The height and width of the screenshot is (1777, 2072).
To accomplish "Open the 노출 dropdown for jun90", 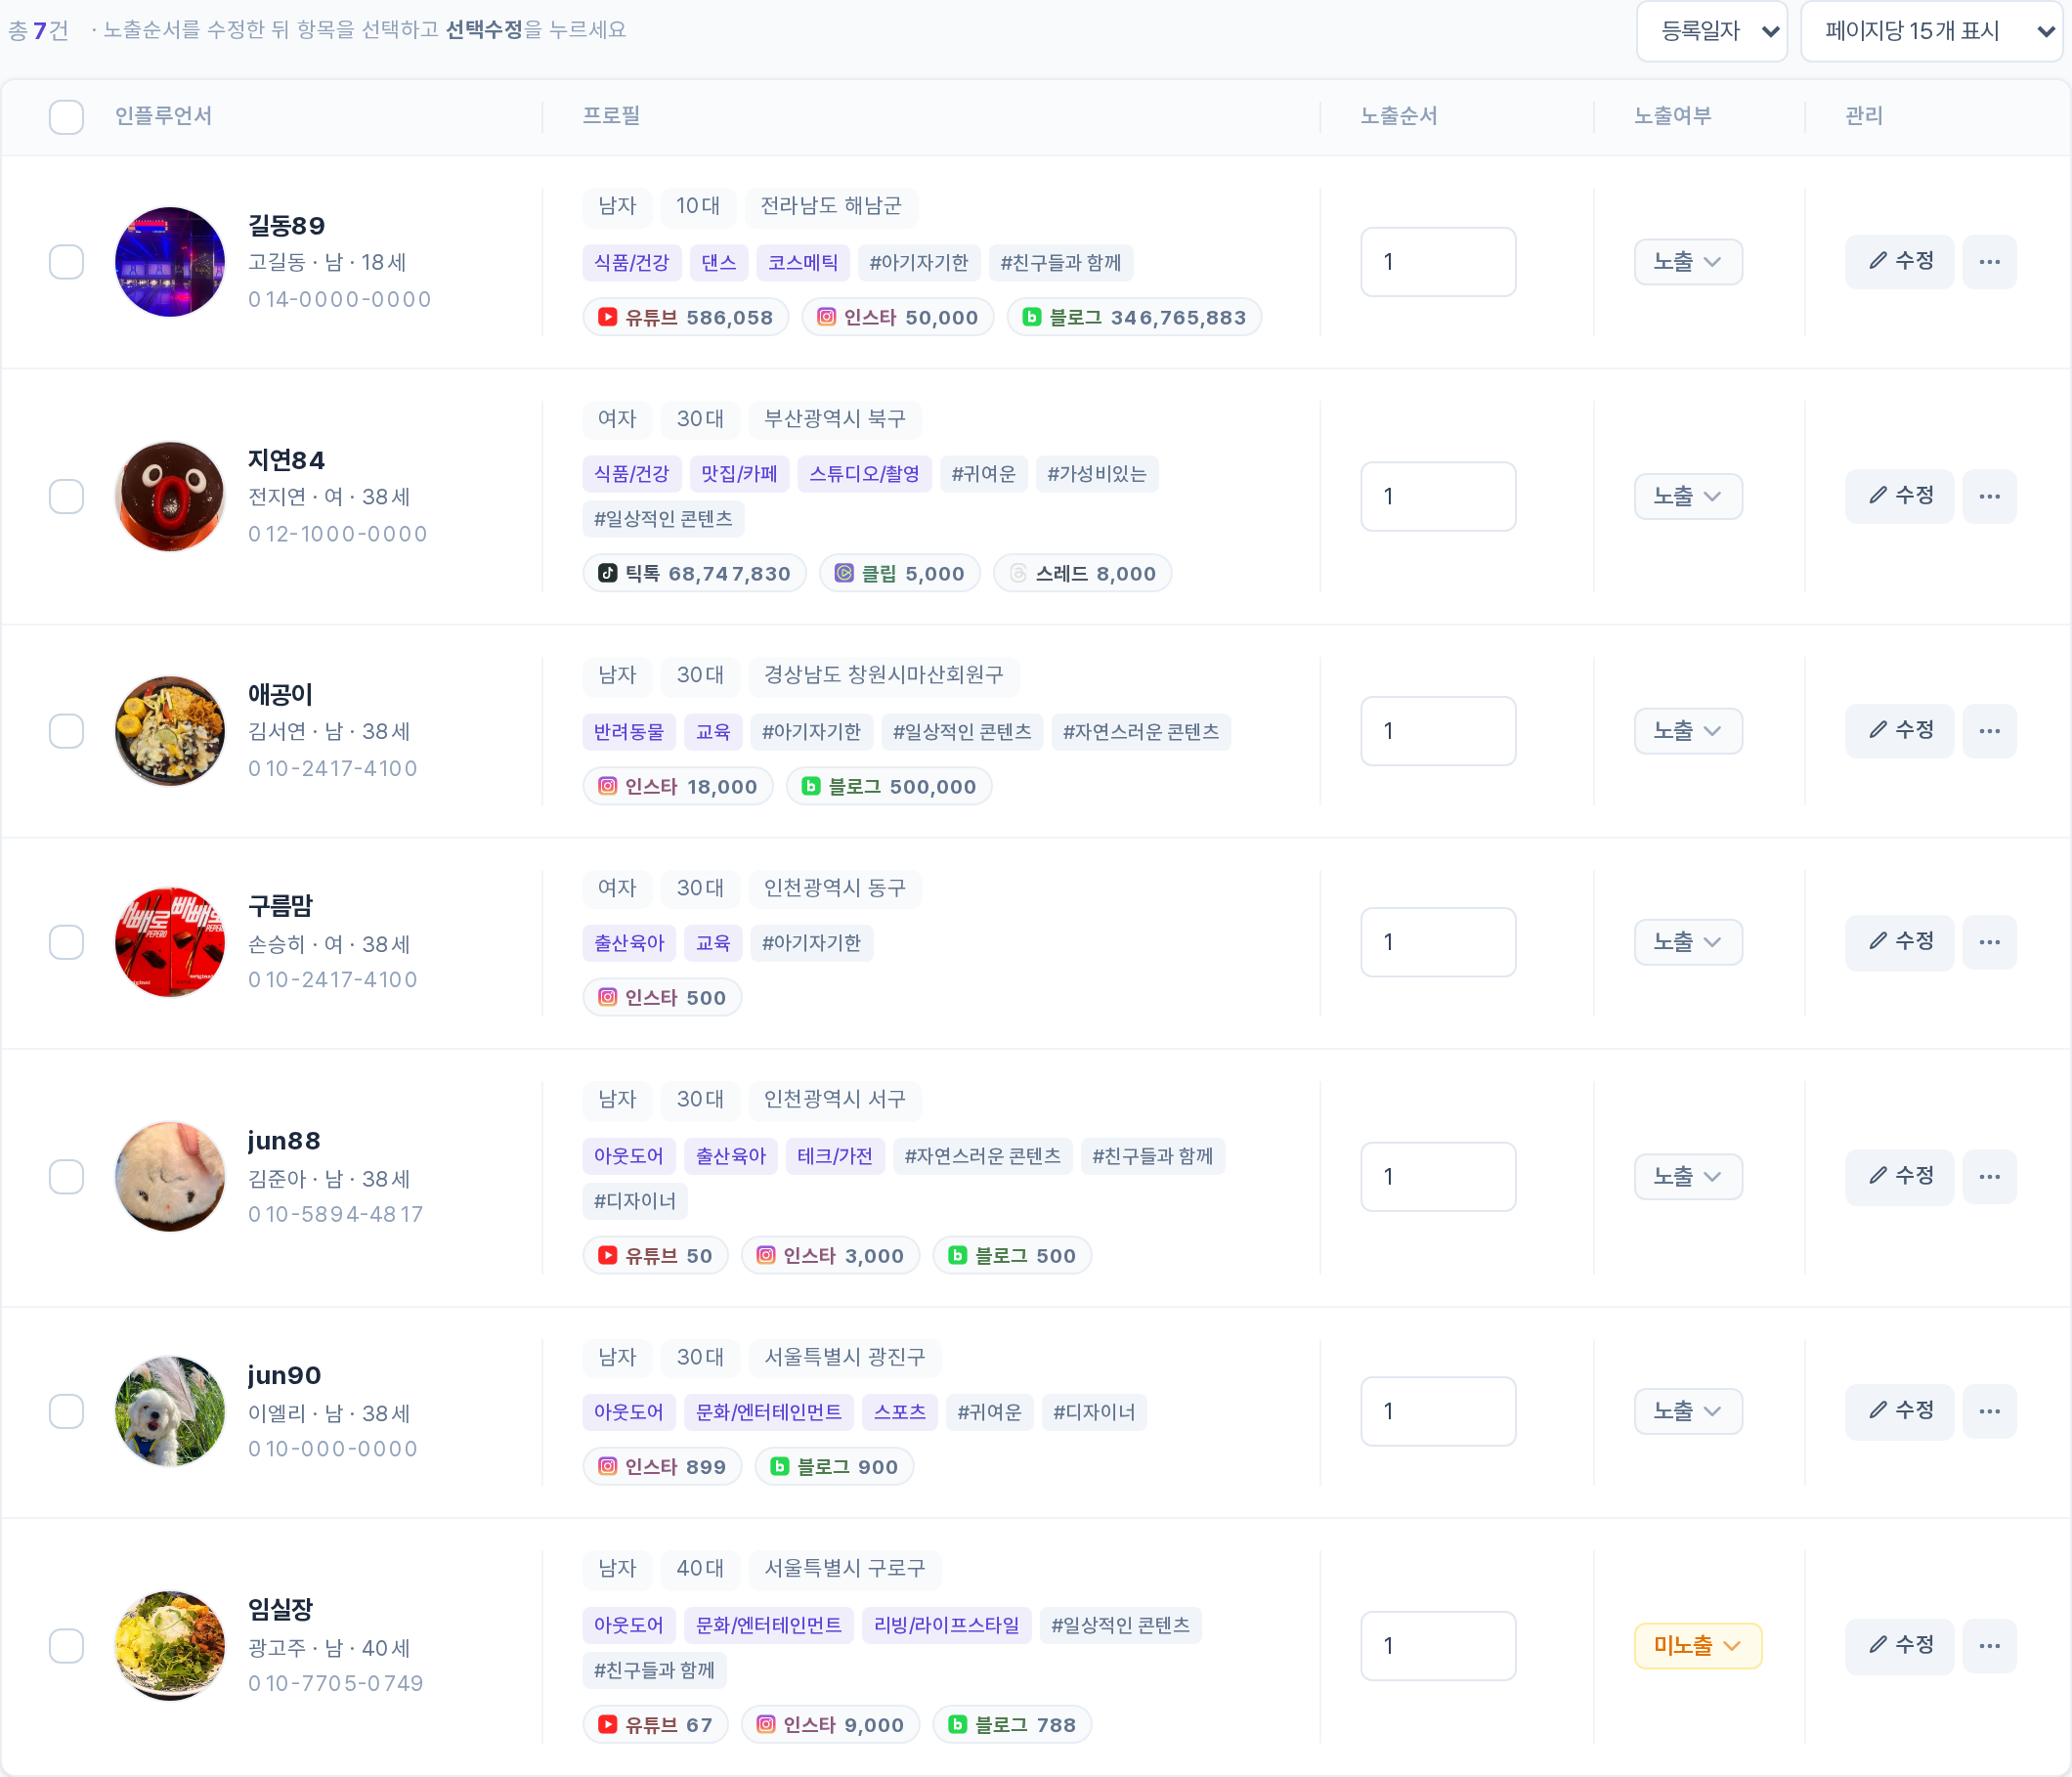I will point(1688,1412).
